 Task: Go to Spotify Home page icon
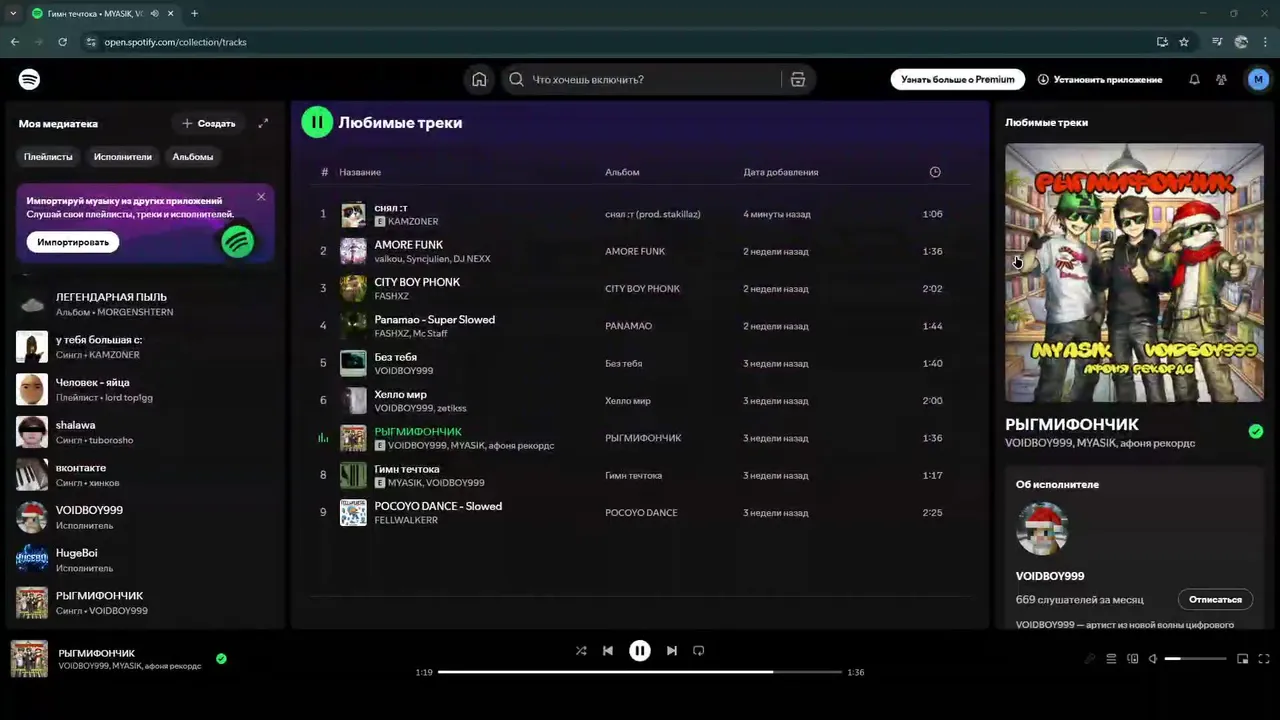pos(479,79)
